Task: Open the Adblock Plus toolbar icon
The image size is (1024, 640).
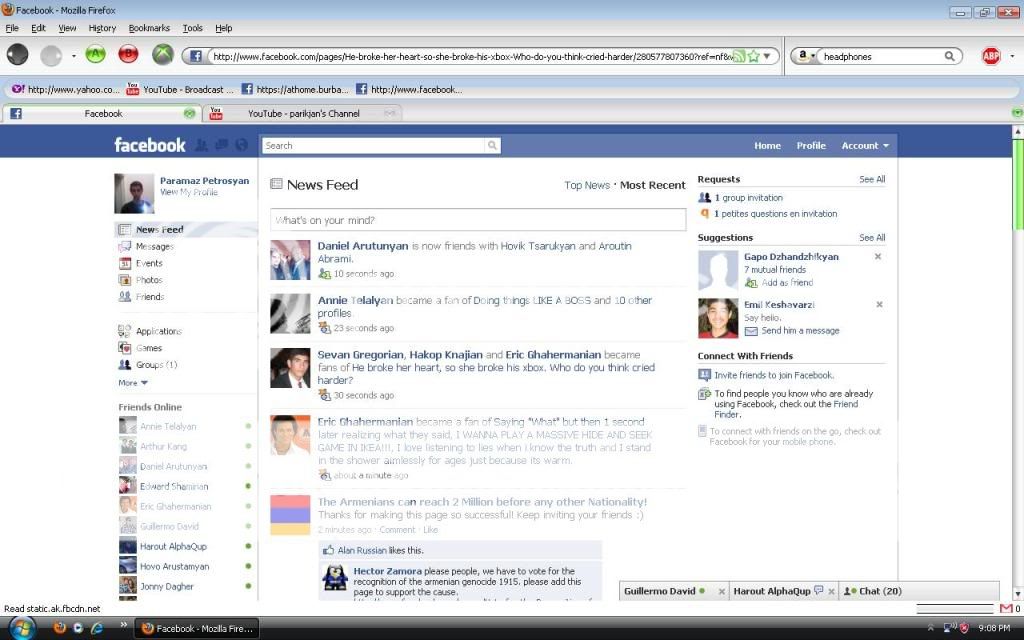Action: 991,56
